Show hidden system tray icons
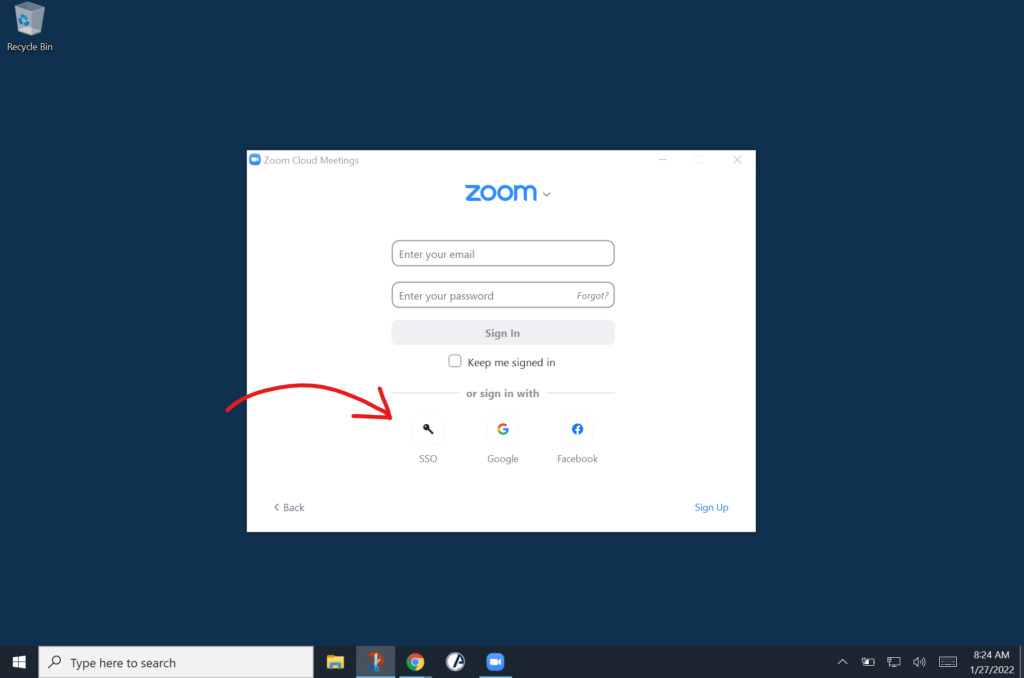1024x678 pixels. pos(842,662)
